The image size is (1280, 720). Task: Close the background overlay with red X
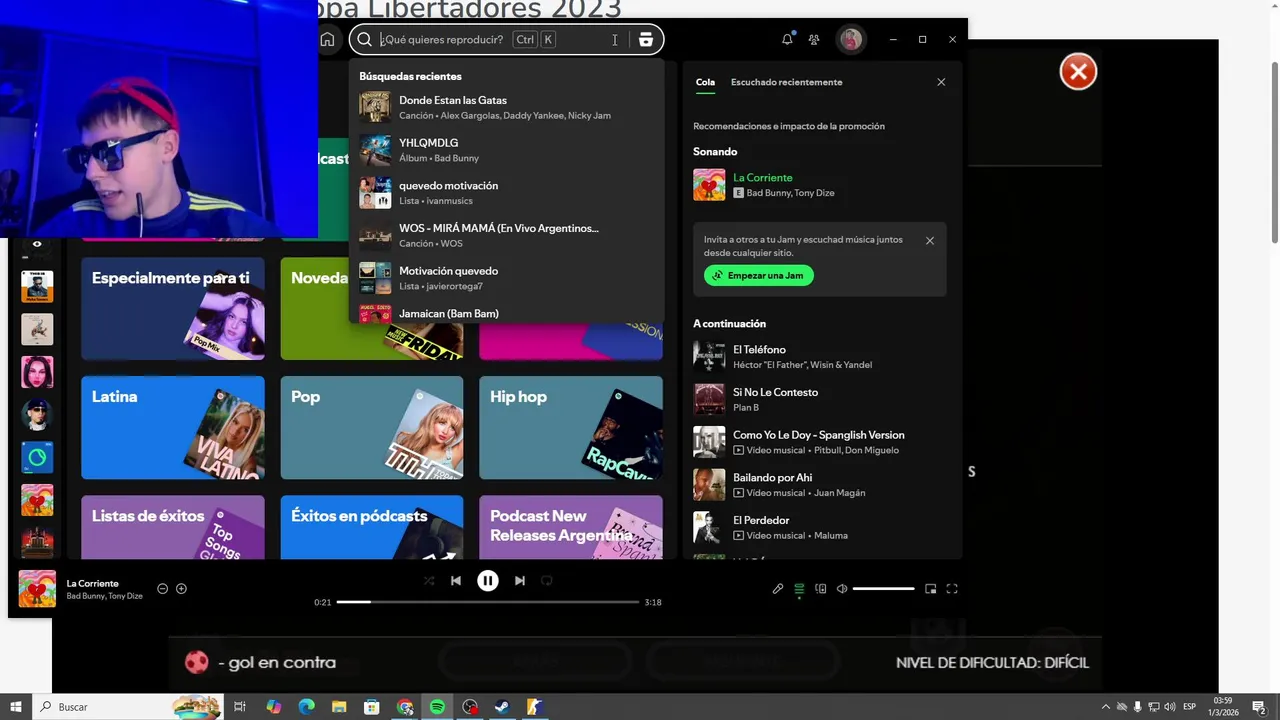[x=1078, y=71]
